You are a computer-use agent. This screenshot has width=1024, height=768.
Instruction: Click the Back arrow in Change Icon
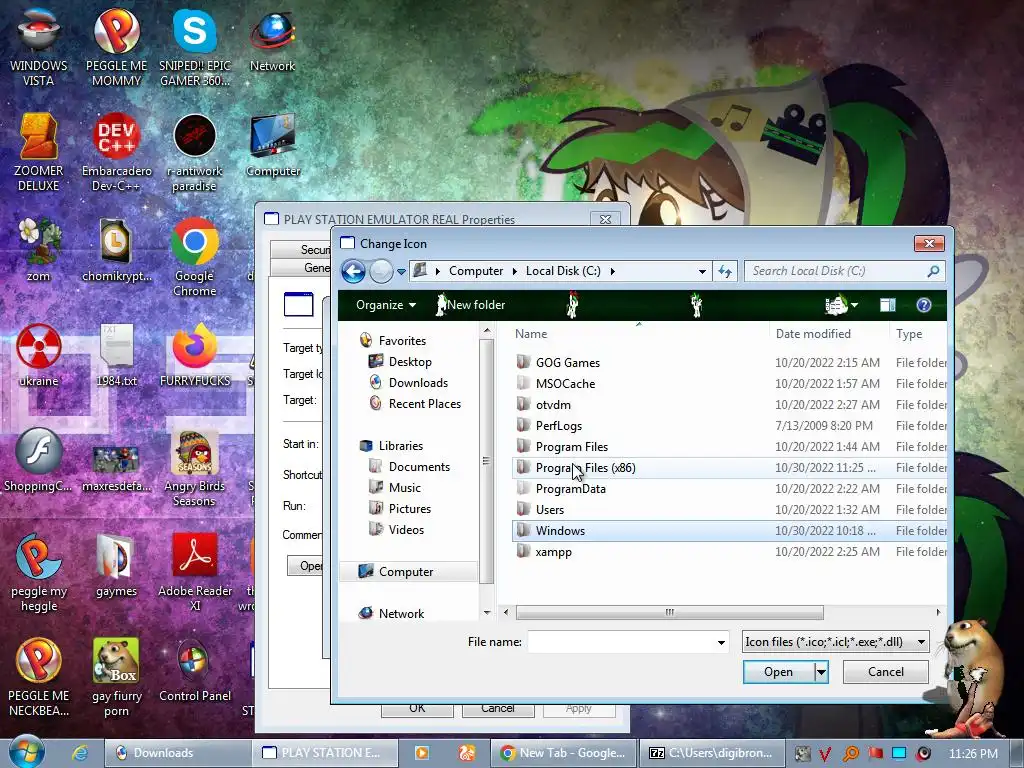(353, 271)
